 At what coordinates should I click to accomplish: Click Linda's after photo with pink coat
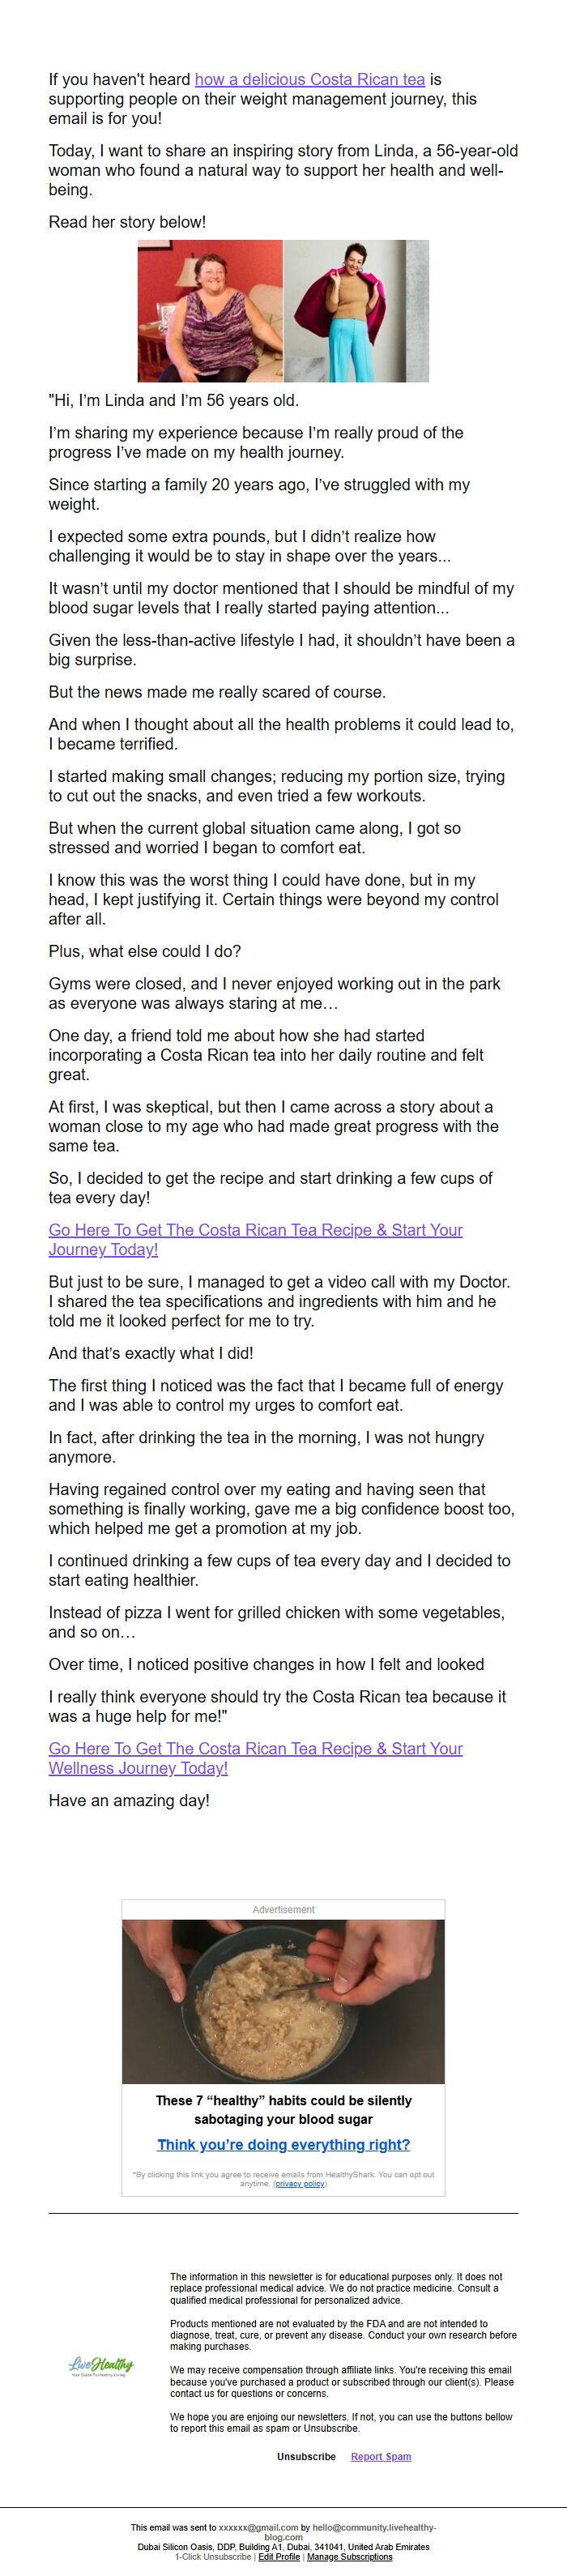pos(356,311)
